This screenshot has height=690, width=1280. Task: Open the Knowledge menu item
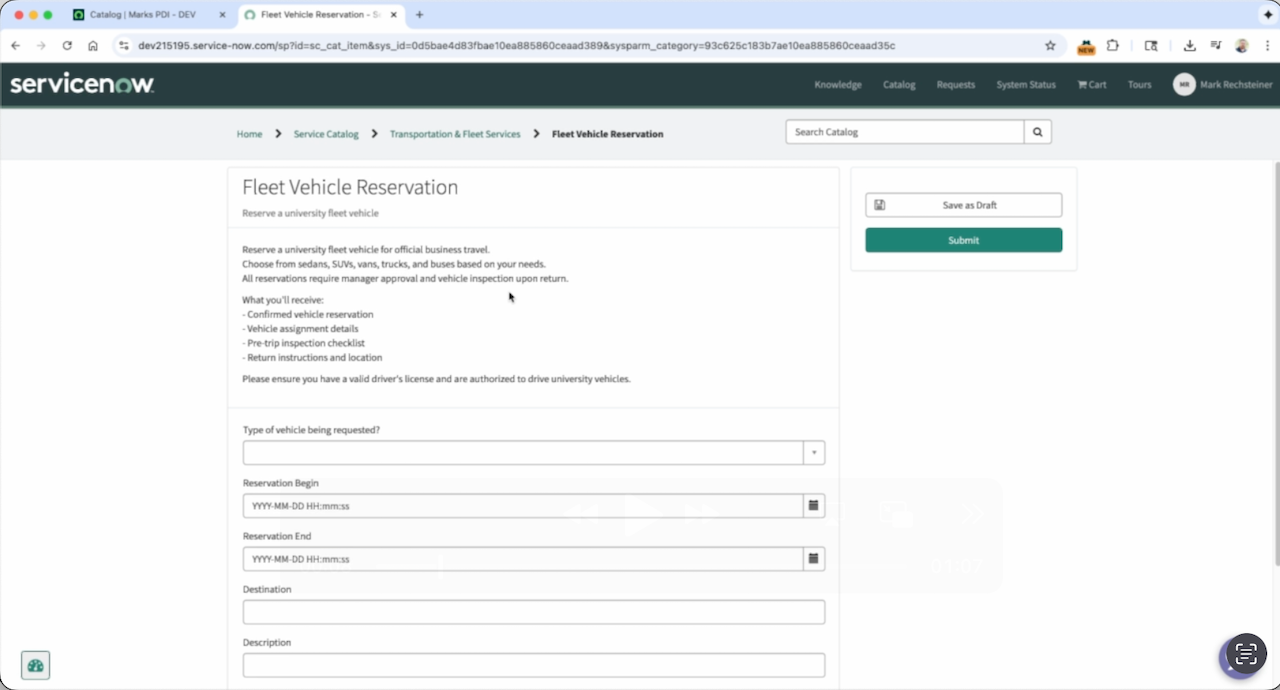837,85
